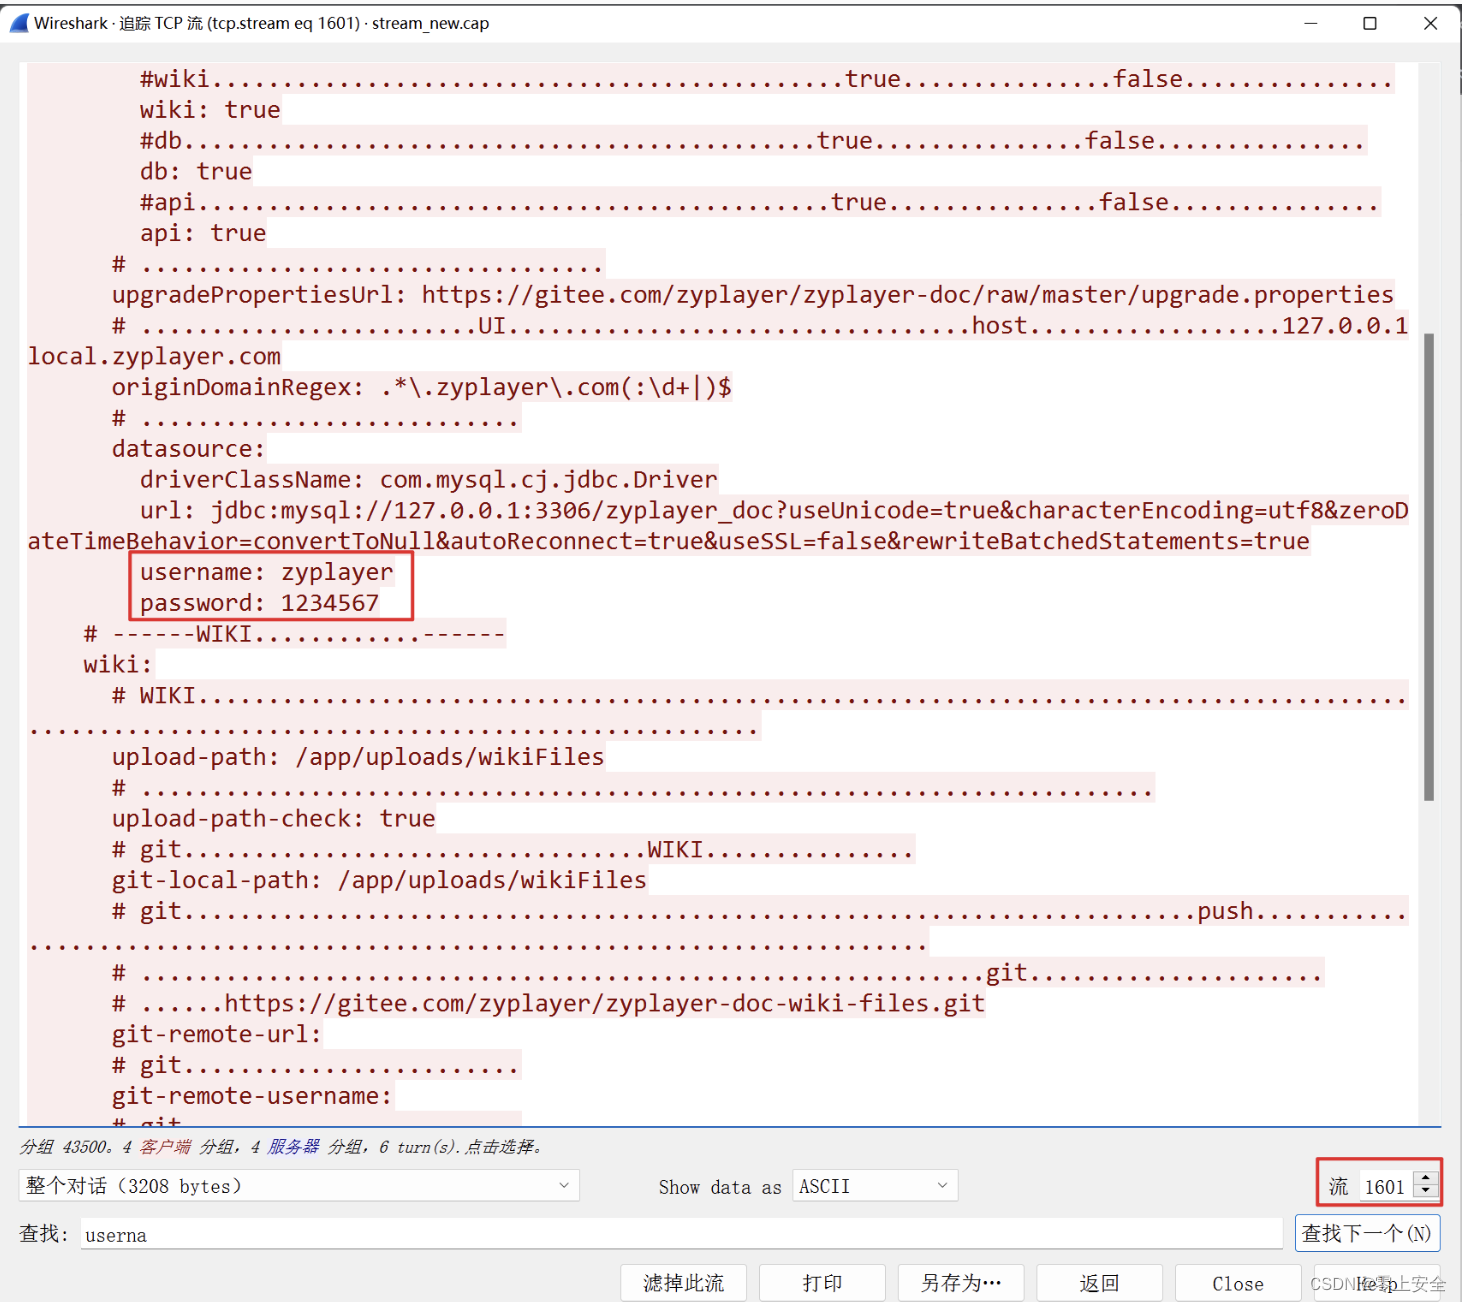Open the conversation selection dropdown (3208 bytes)
This screenshot has width=1462, height=1302.
click(299, 1186)
